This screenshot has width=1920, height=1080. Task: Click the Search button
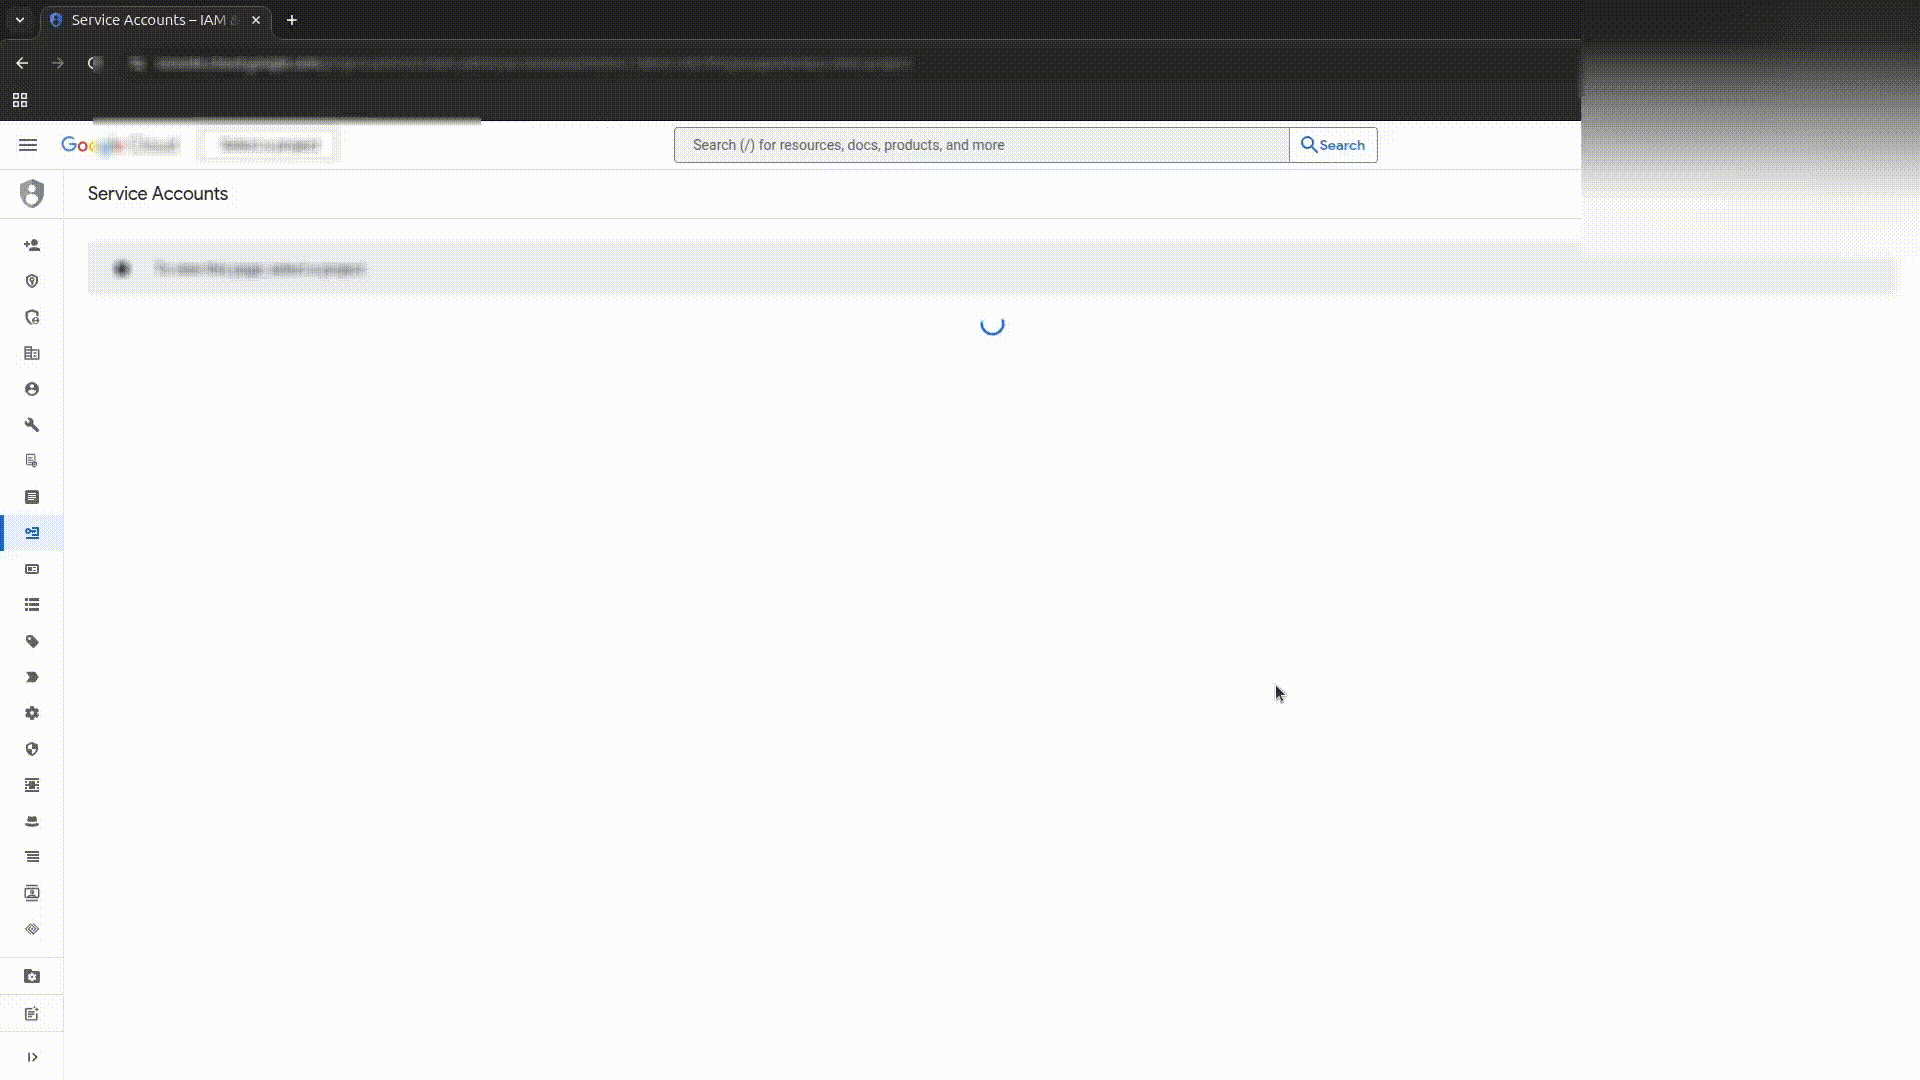pos(1334,144)
